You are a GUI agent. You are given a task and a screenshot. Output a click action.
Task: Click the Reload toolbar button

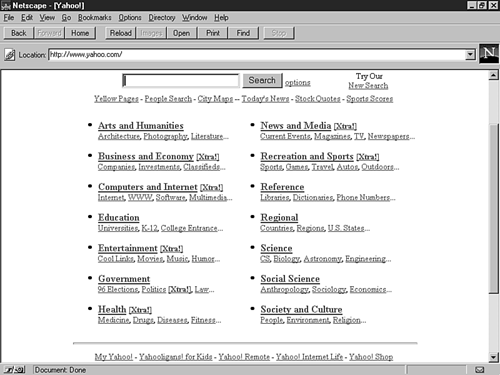pos(120,33)
